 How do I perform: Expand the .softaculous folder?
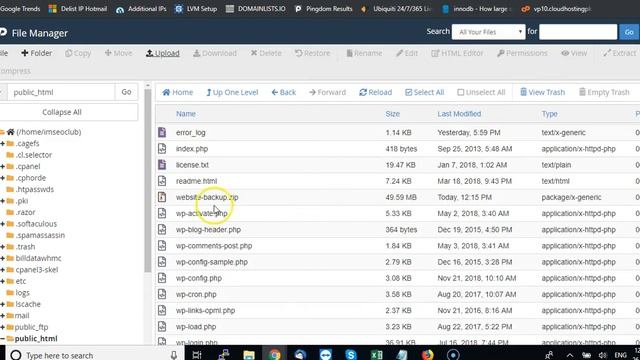pyautogui.click(x=2, y=224)
